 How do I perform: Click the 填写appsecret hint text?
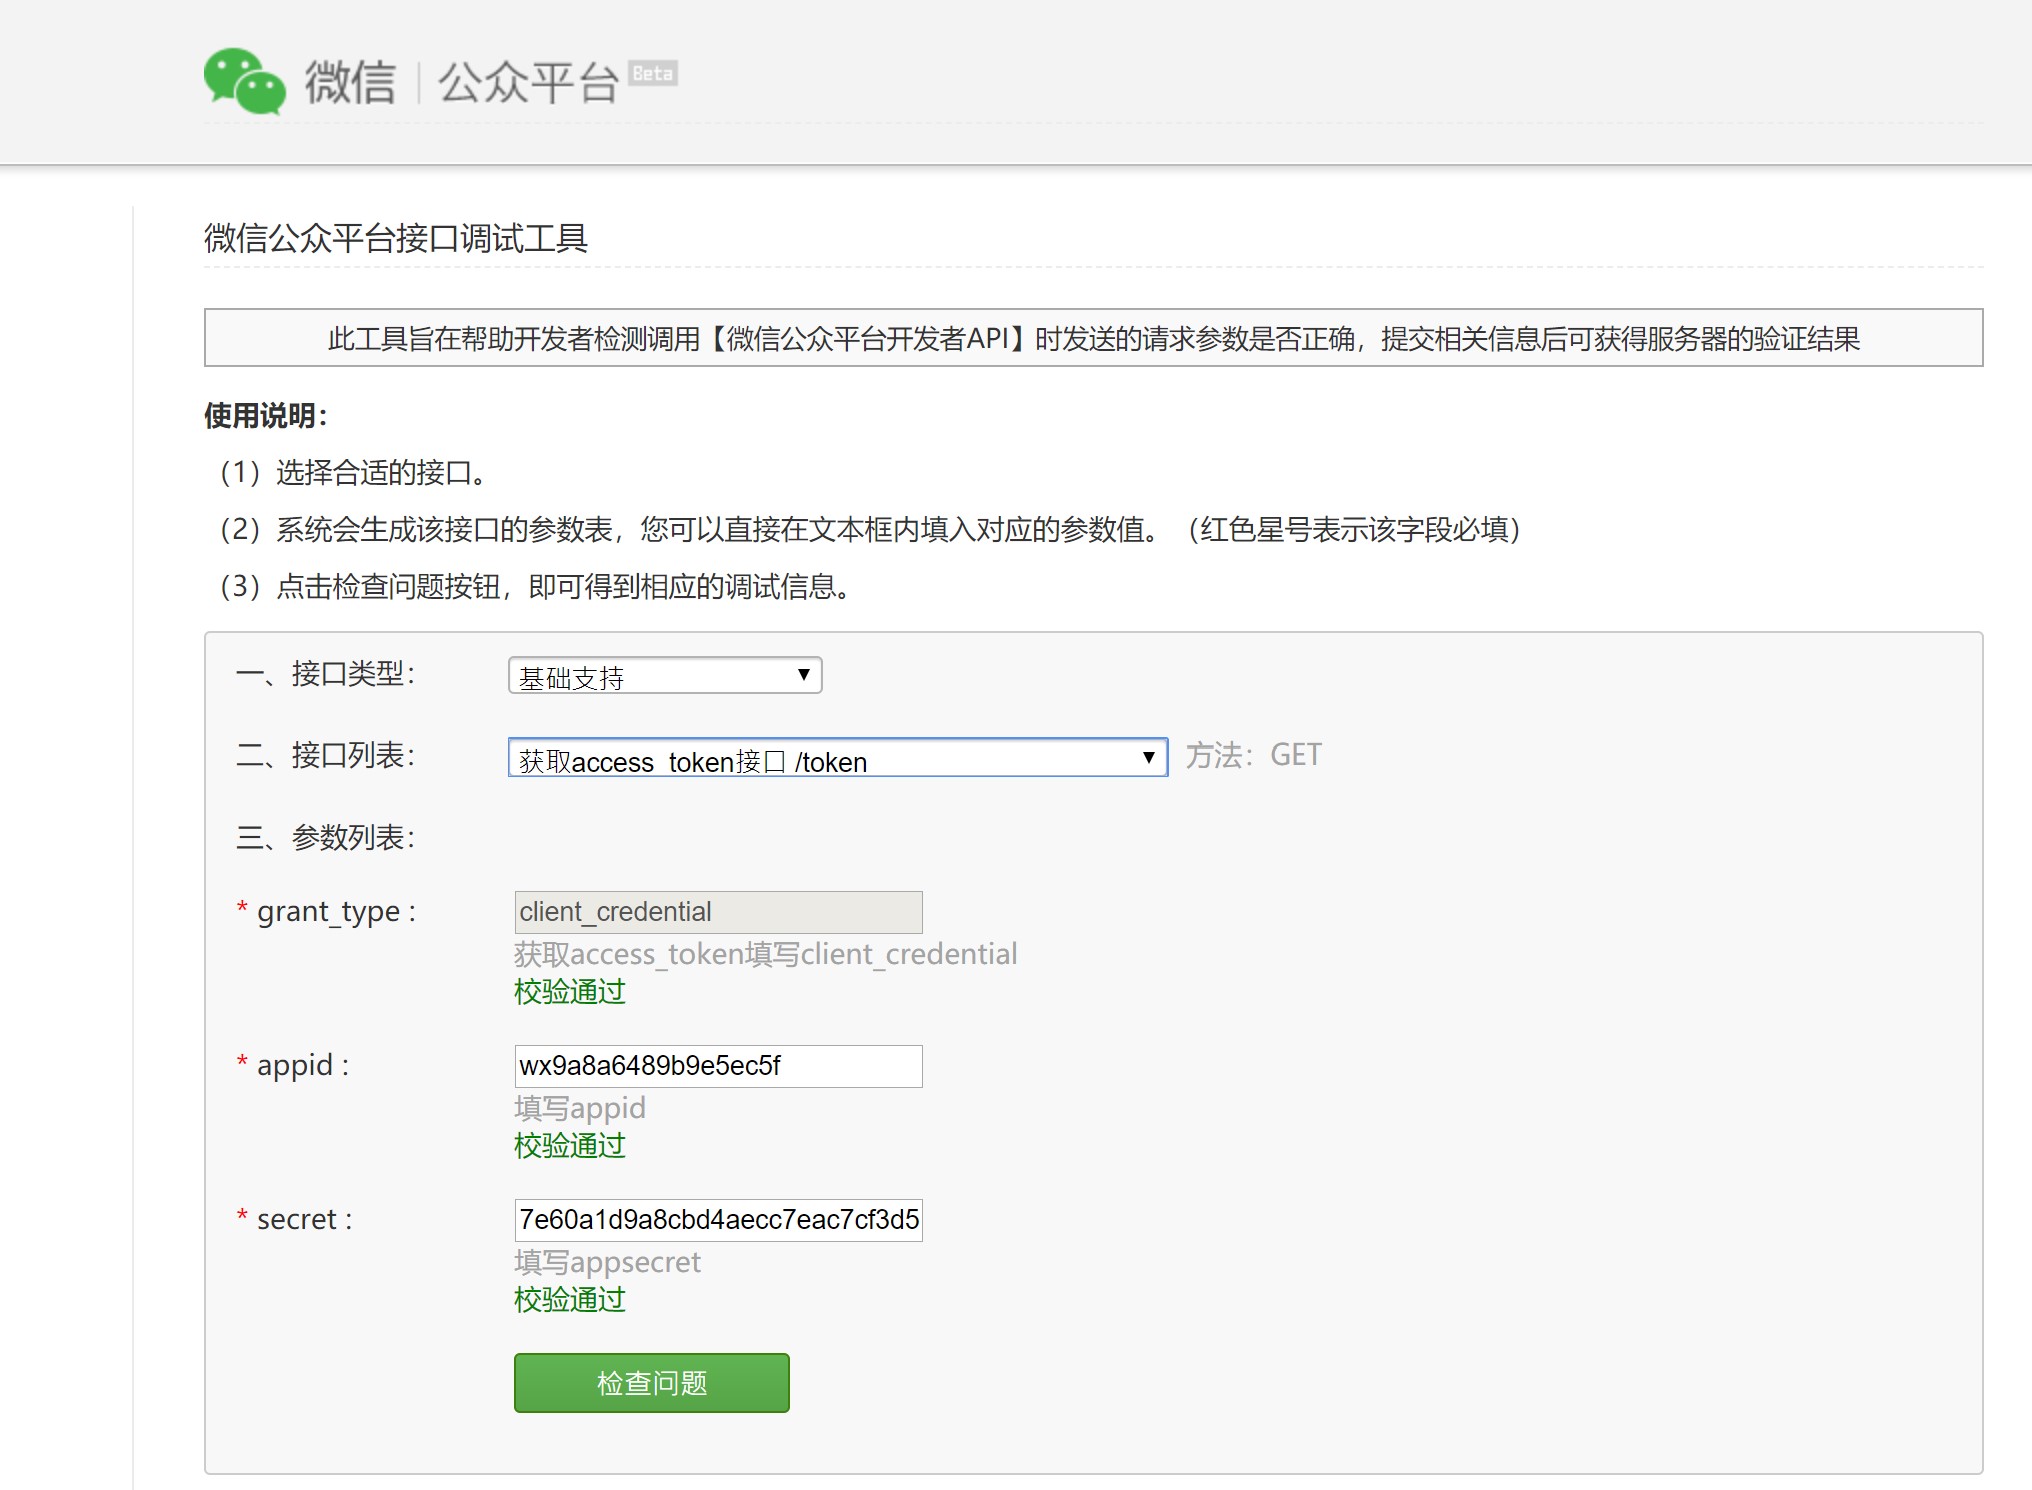point(608,1262)
